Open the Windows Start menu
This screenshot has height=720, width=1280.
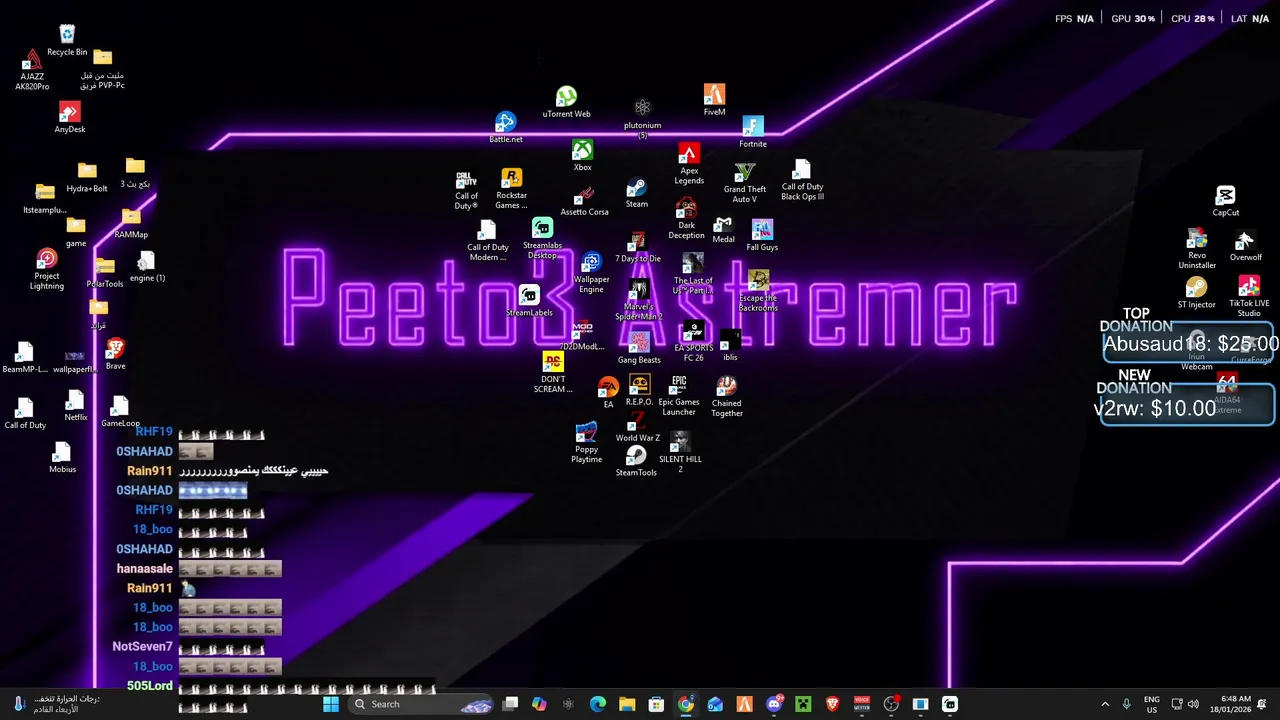[x=331, y=704]
